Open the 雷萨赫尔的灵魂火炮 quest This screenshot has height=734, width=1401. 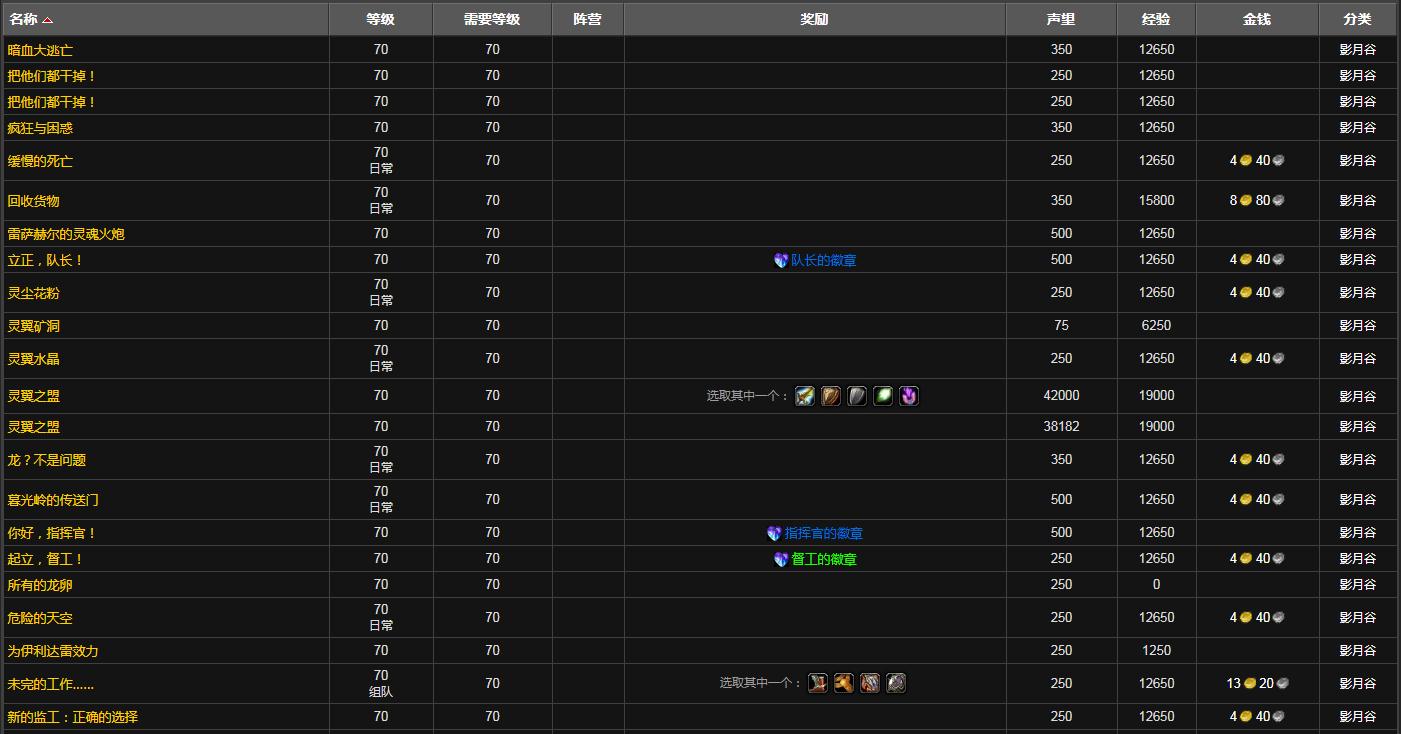(66, 234)
